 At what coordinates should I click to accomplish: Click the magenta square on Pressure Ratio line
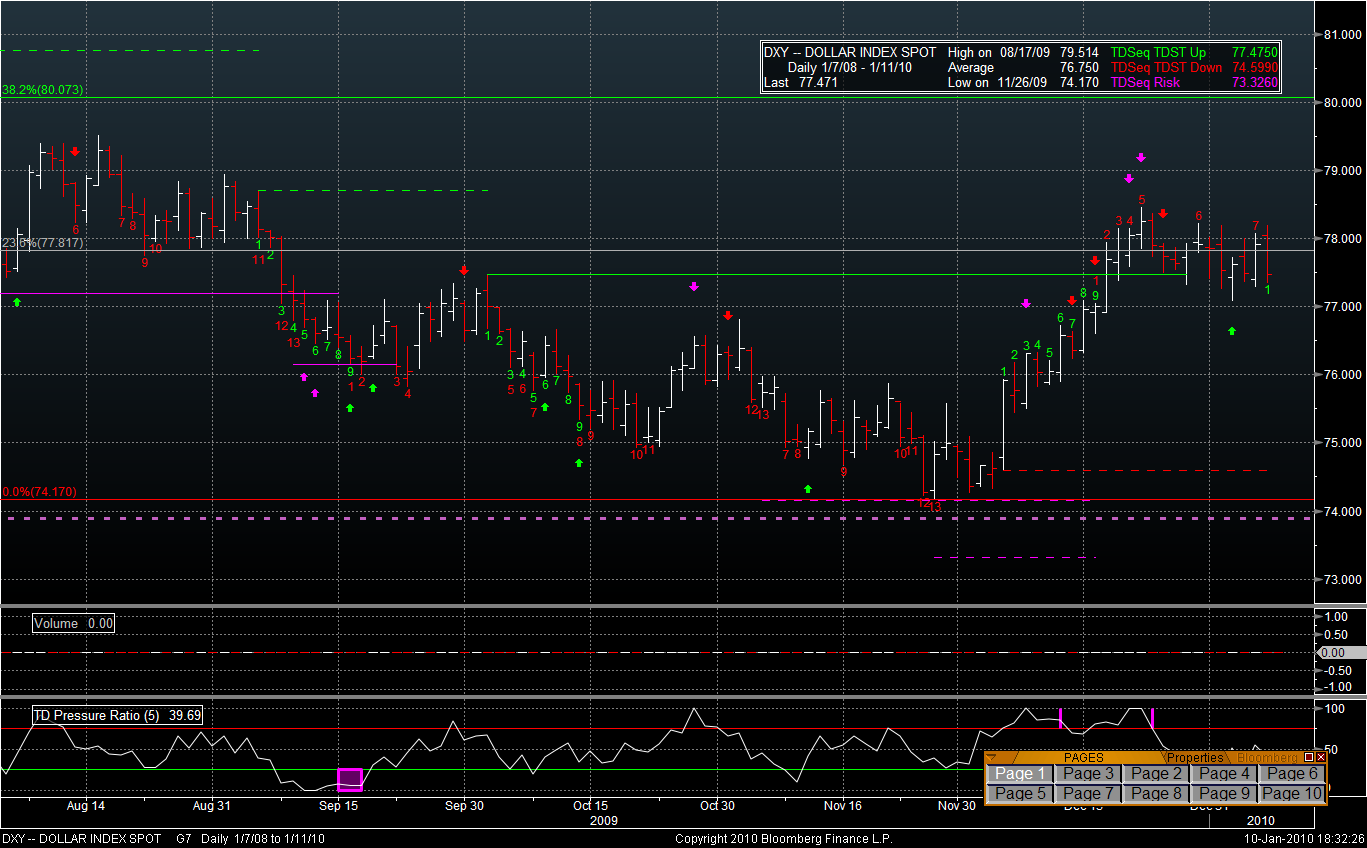pyautogui.click(x=350, y=779)
